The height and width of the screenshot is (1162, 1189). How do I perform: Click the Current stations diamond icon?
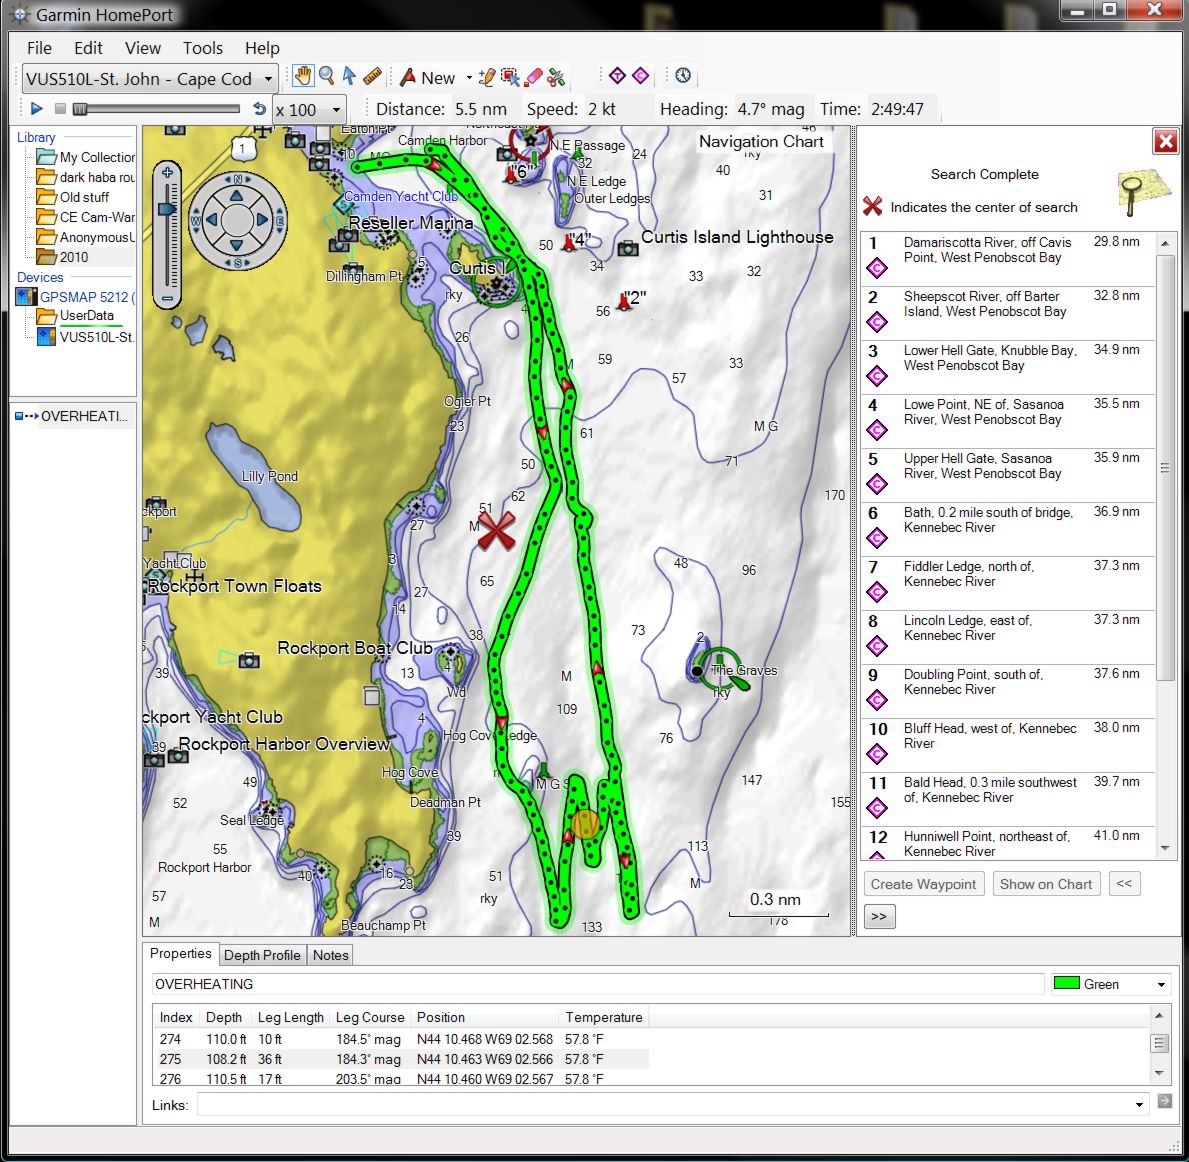(641, 76)
